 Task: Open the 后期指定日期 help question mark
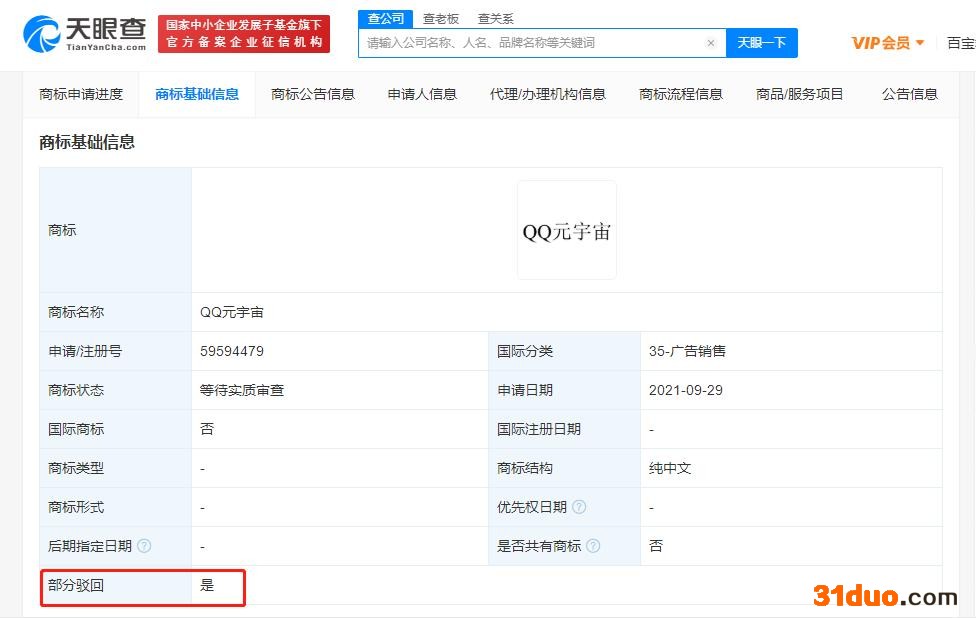(x=146, y=546)
